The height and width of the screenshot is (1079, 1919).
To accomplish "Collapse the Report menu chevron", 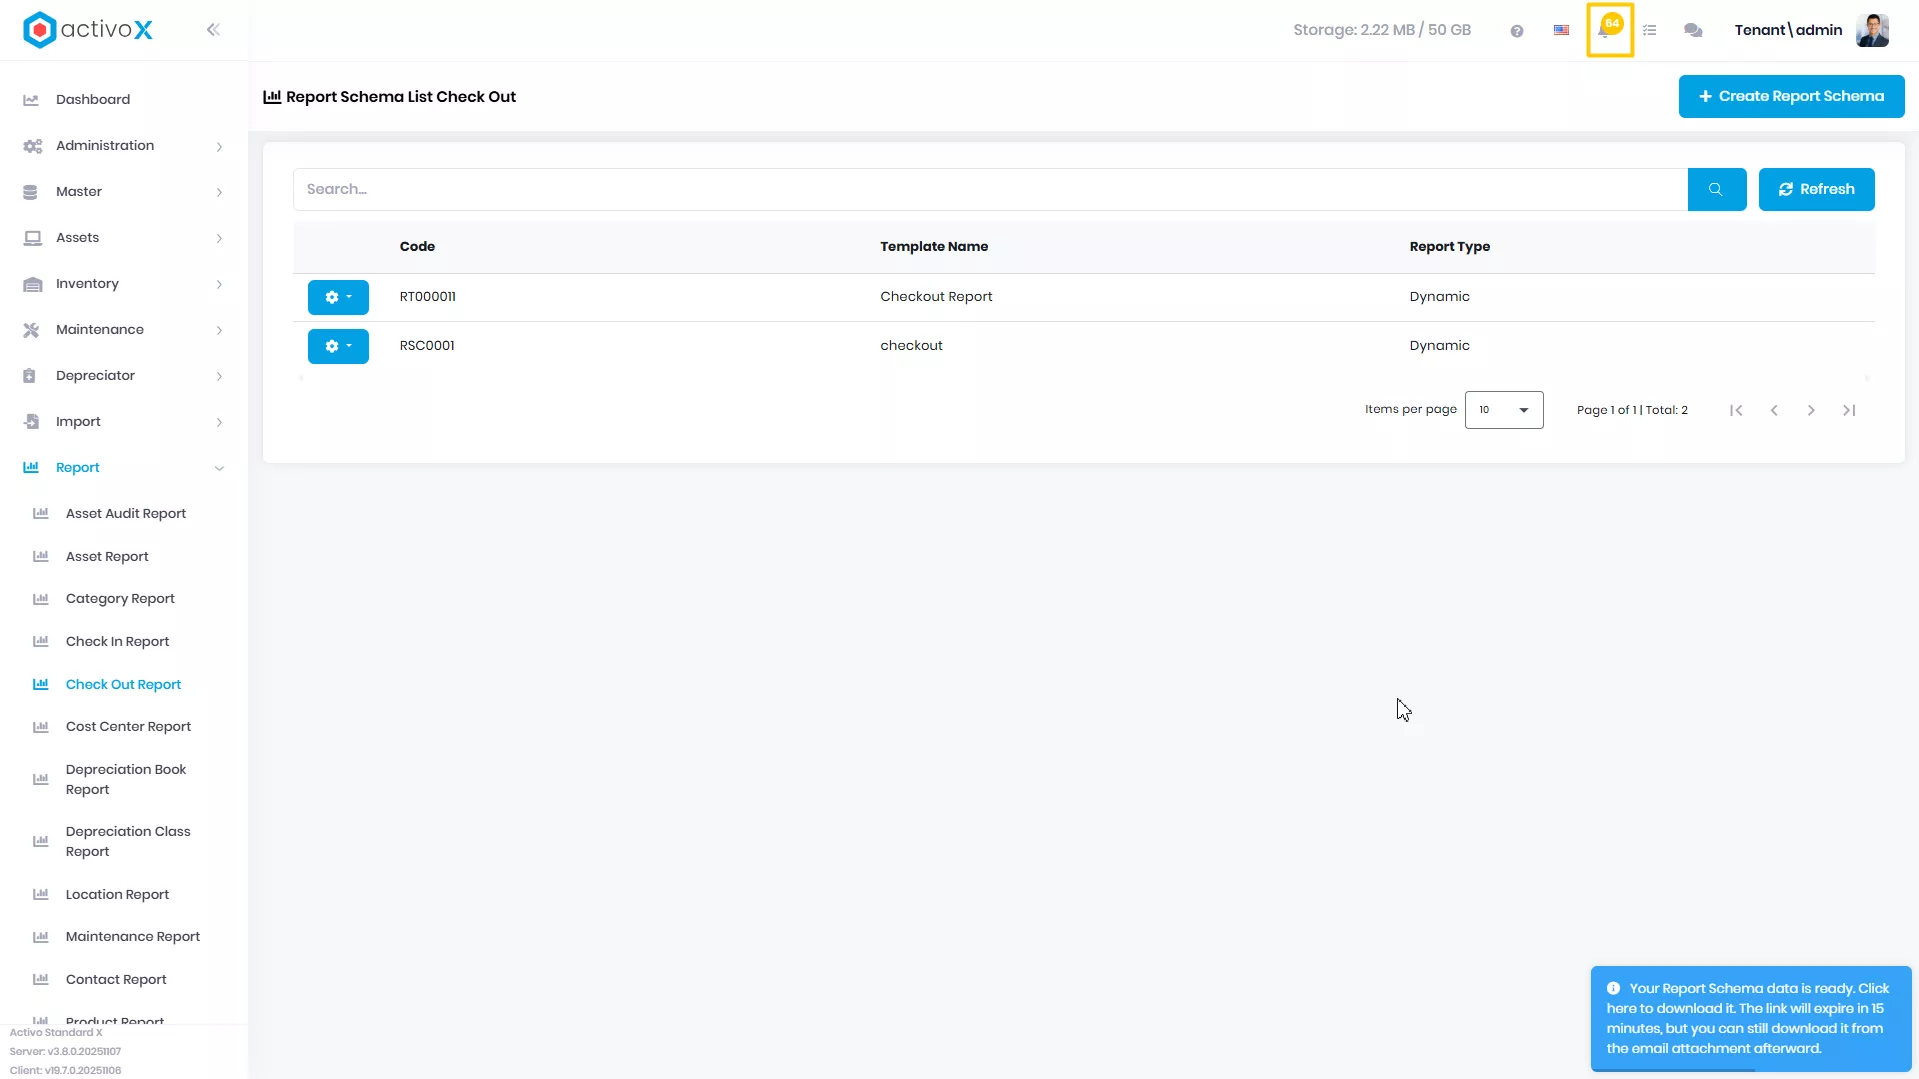I will (219, 468).
